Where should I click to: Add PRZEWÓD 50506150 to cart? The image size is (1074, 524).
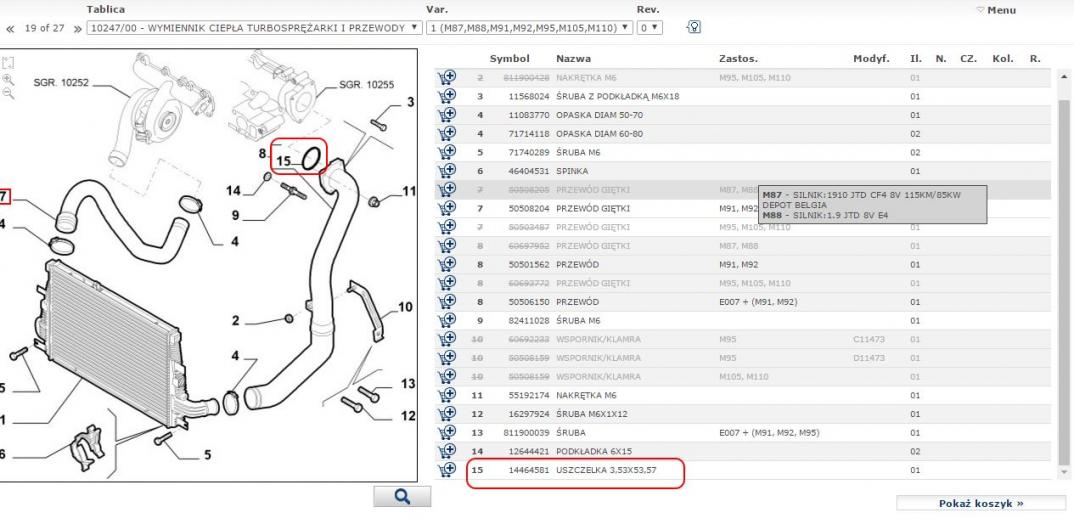[447, 301]
